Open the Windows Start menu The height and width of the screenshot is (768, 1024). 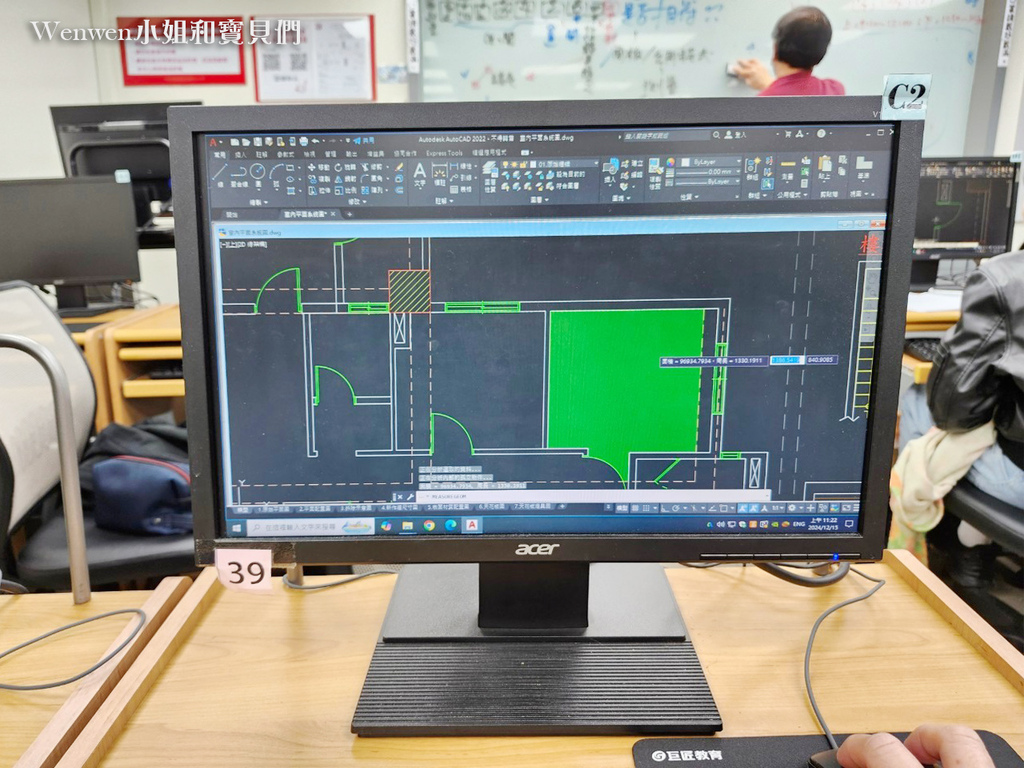(x=236, y=526)
